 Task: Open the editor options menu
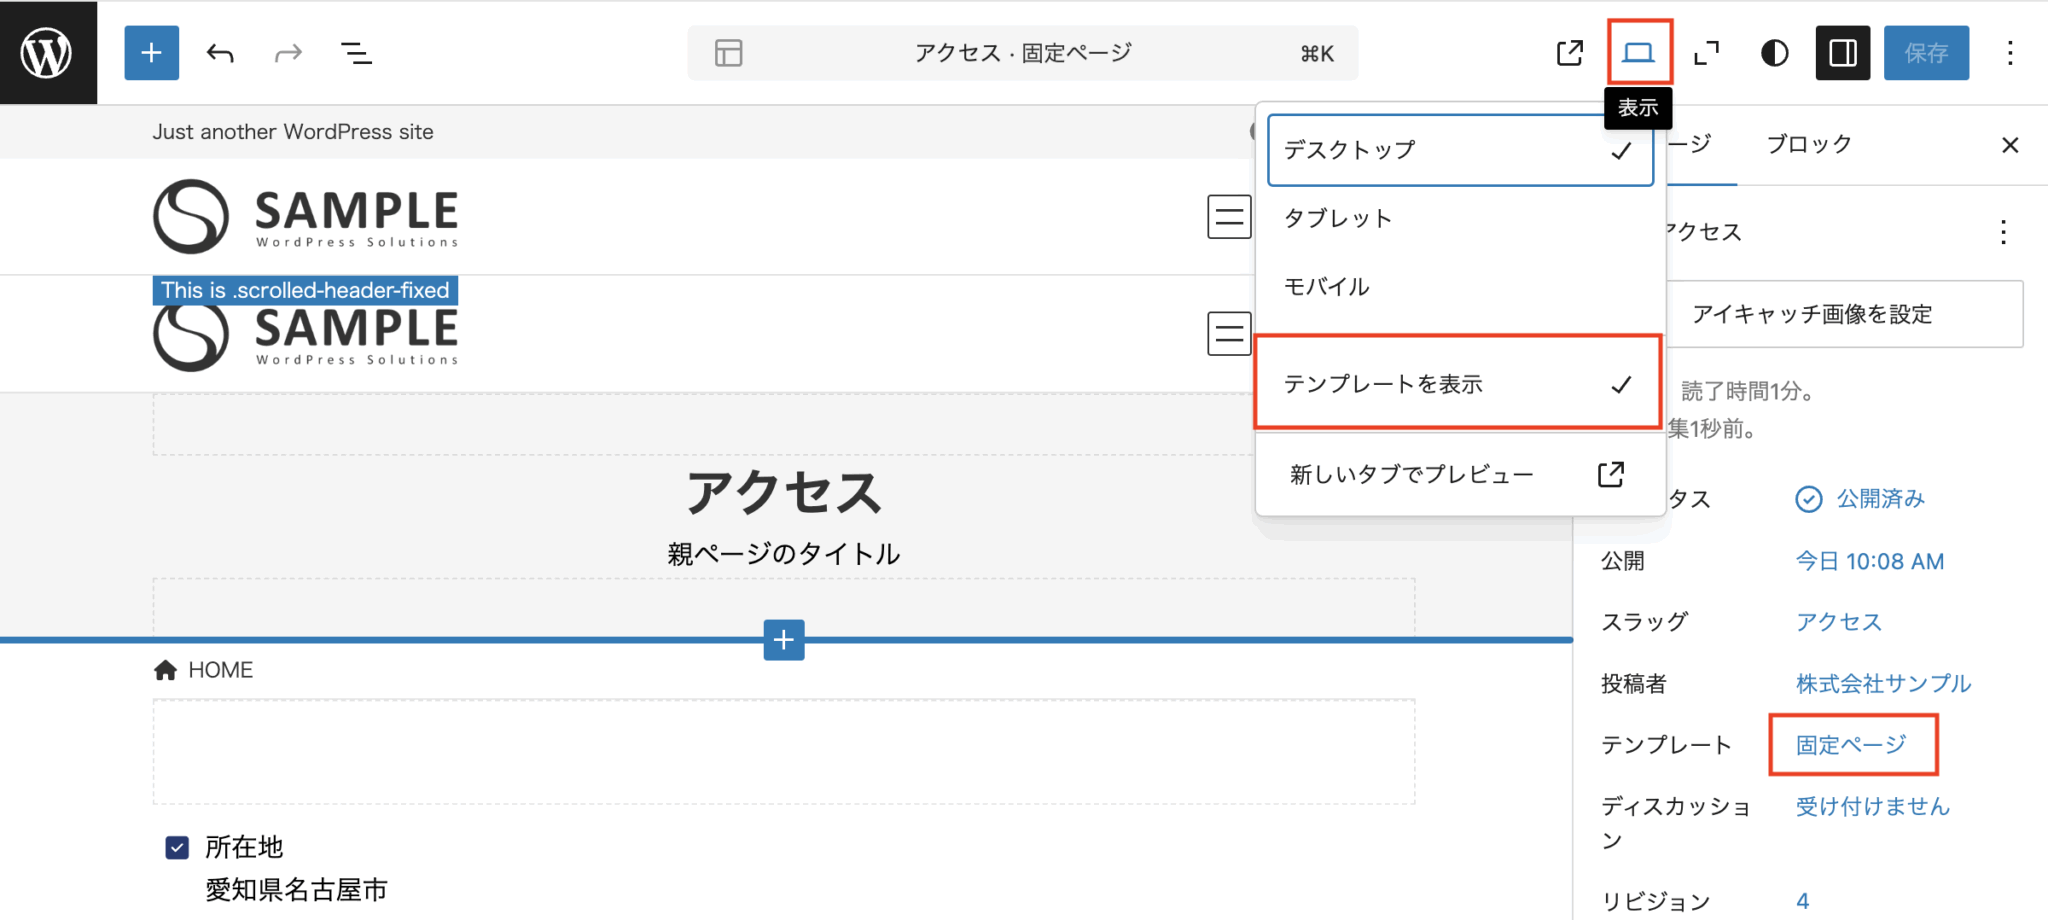(2010, 52)
